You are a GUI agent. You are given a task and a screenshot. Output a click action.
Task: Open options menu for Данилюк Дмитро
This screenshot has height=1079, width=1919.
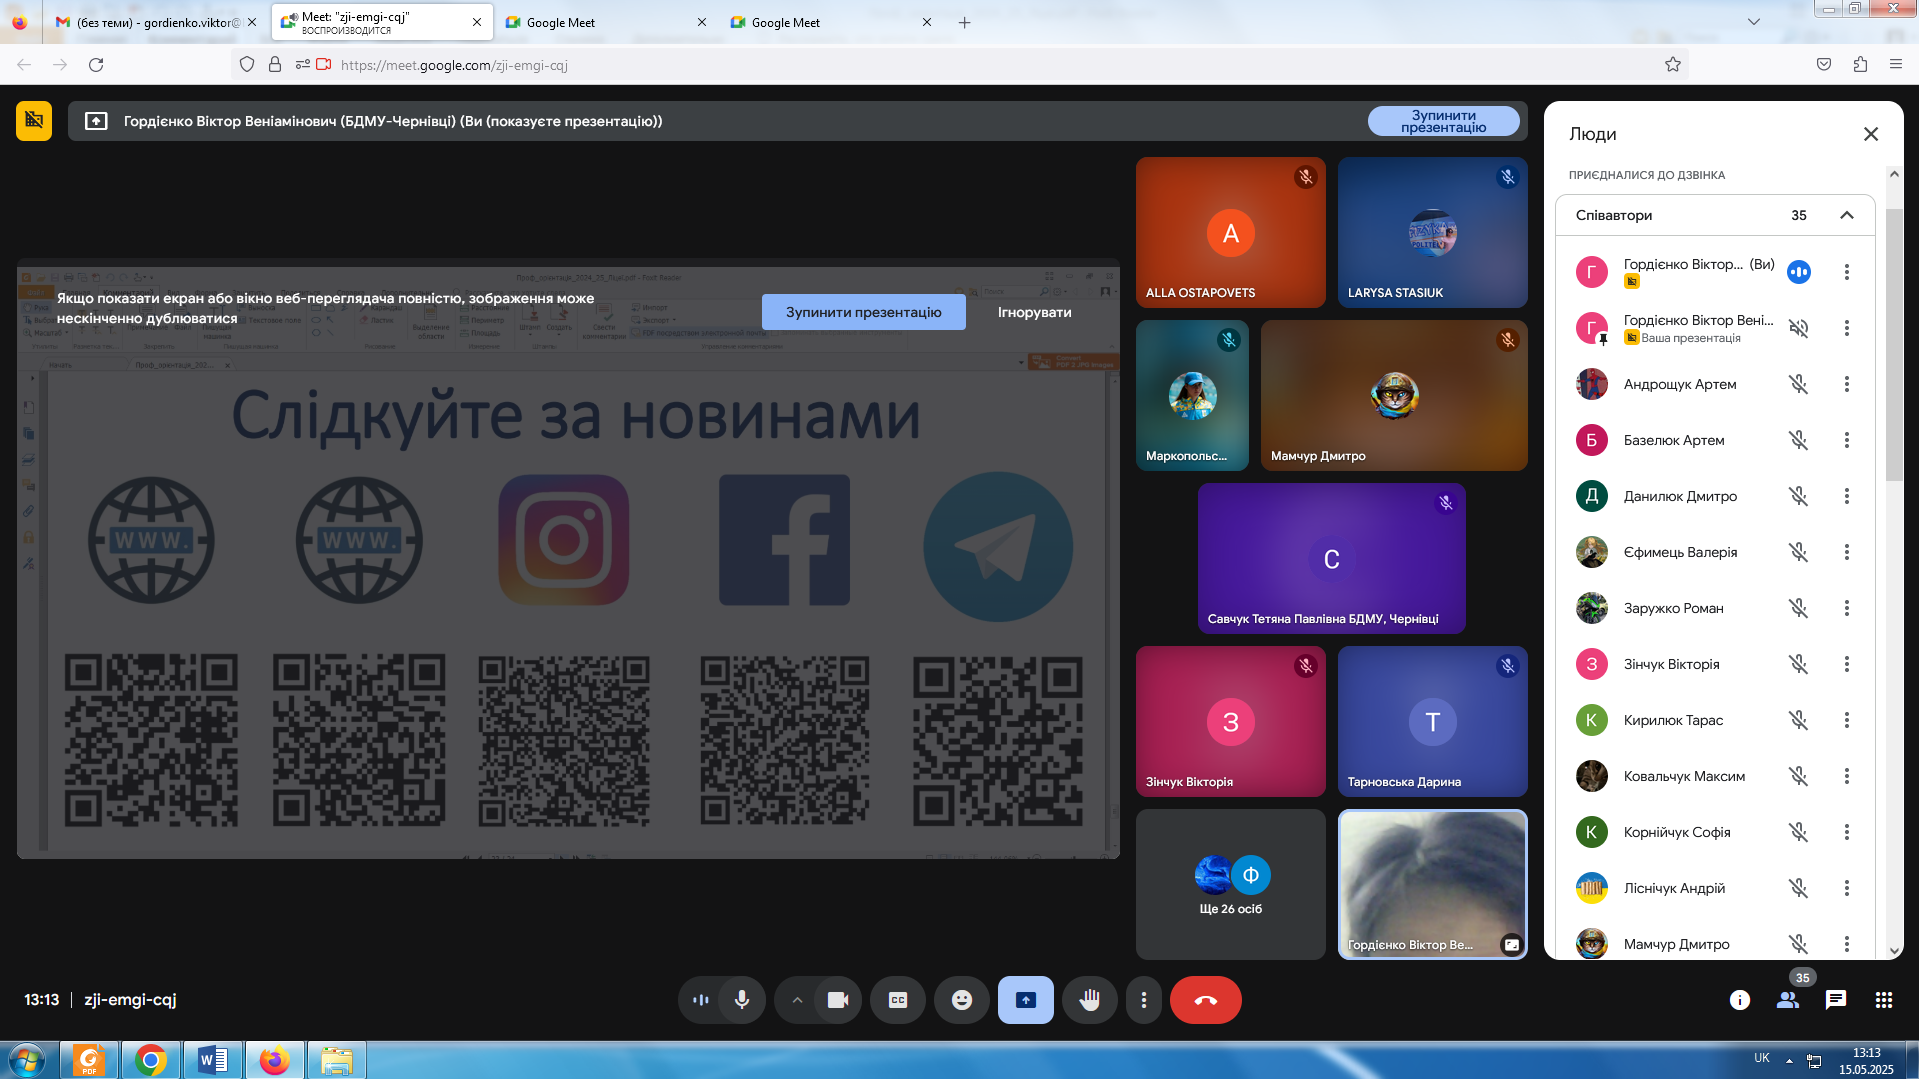(1847, 496)
